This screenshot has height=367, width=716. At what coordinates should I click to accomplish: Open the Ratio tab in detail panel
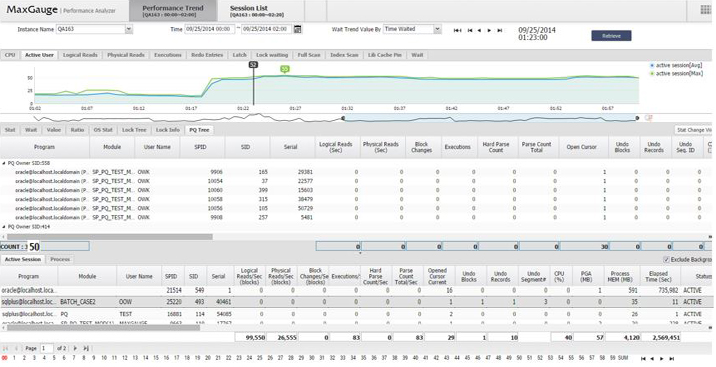point(77,130)
